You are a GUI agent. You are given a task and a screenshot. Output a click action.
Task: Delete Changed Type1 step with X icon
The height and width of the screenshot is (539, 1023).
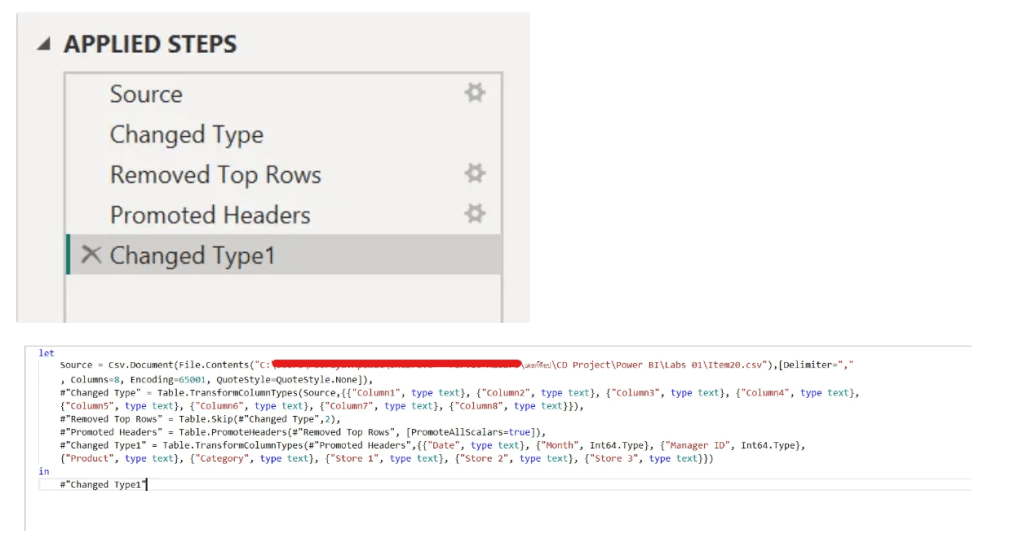click(91, 255)
